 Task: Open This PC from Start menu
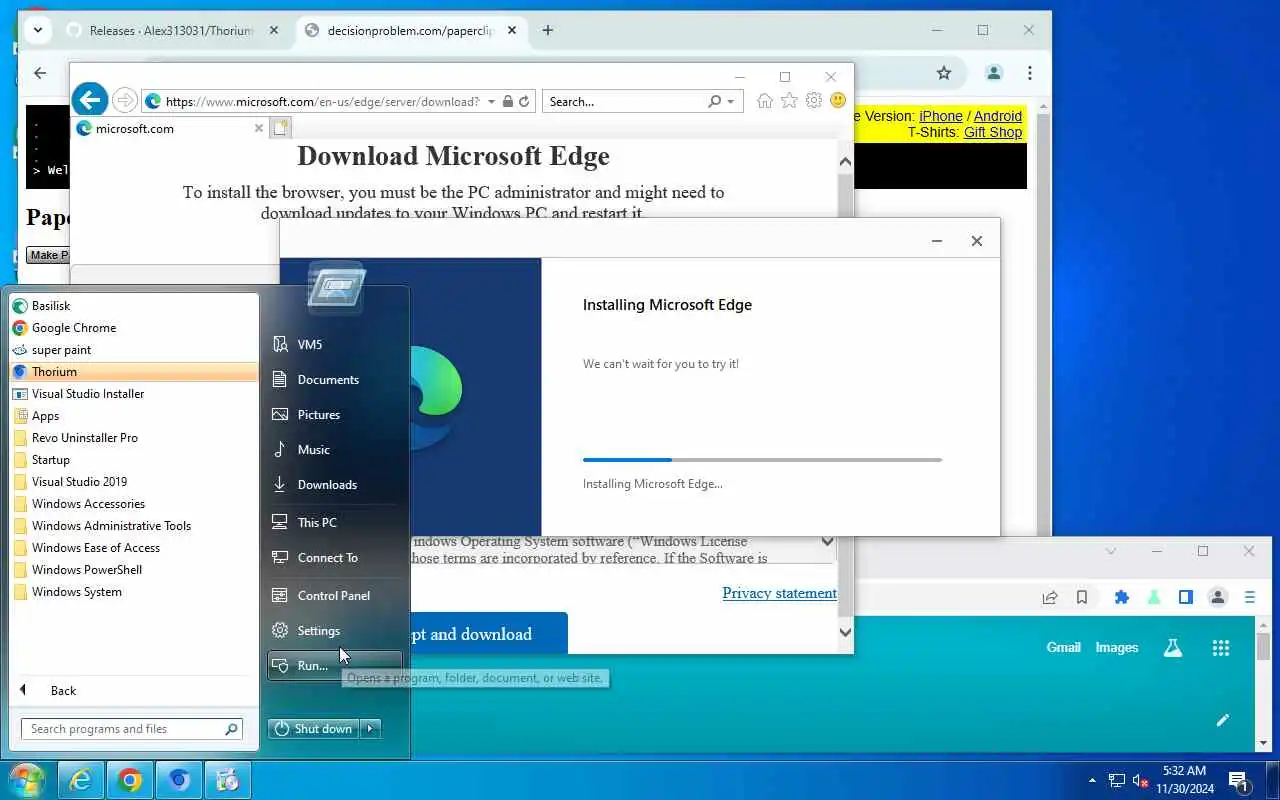pos(334,522)
